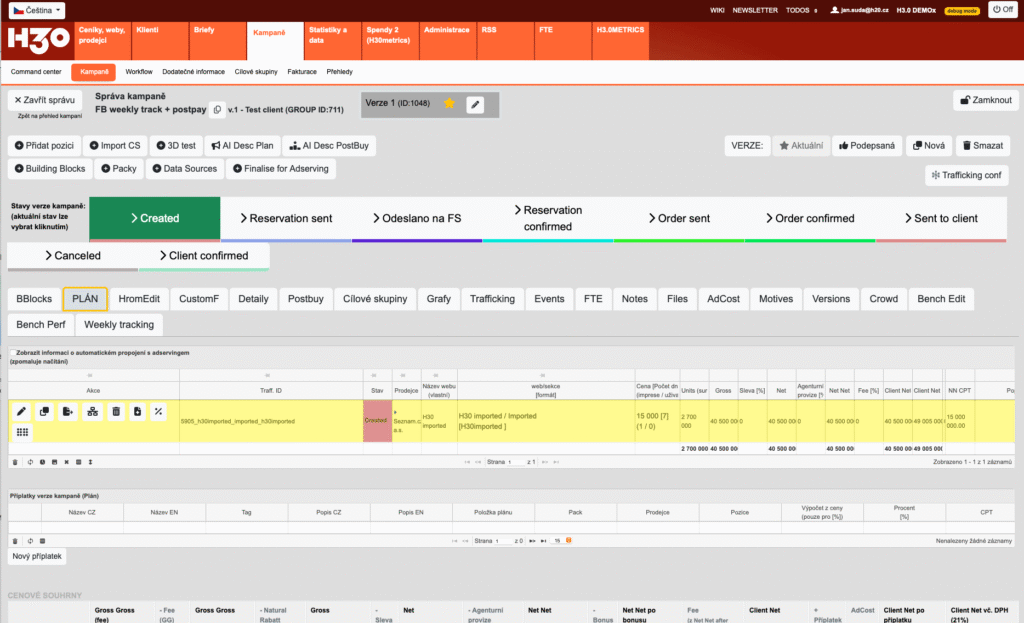Open the Weekly tracking tab
Viewport: 1024px width, 623px height.
(119, 325)
